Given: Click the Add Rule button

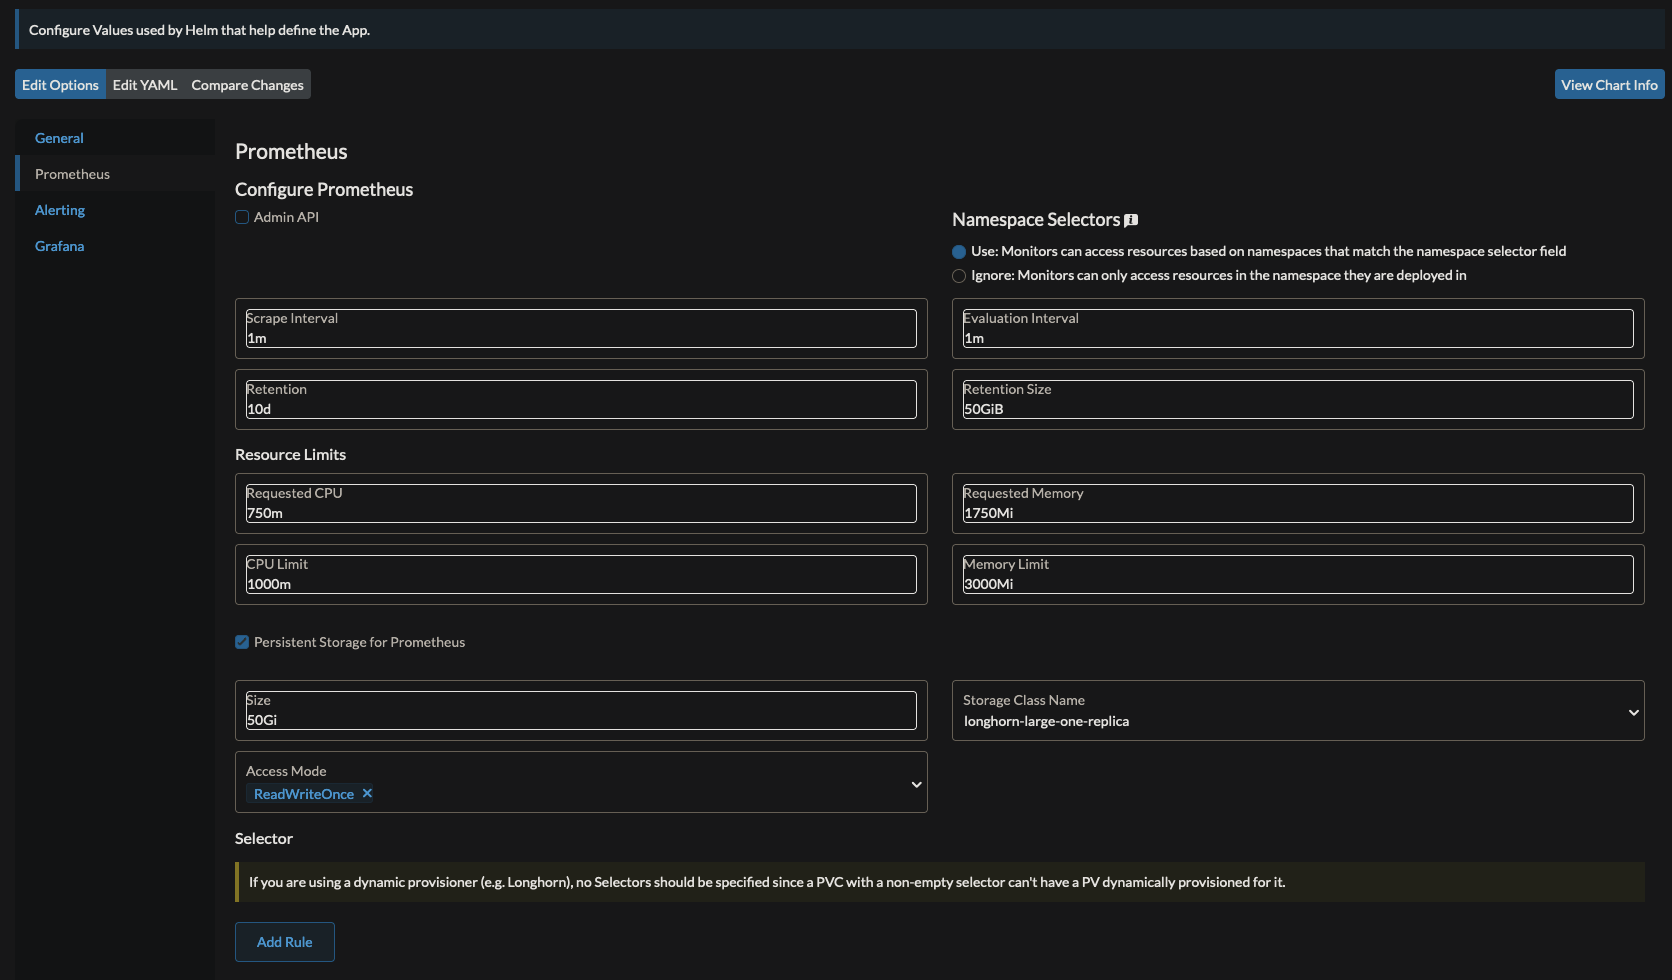Looking at the screenshot, I should coord(284,941).
